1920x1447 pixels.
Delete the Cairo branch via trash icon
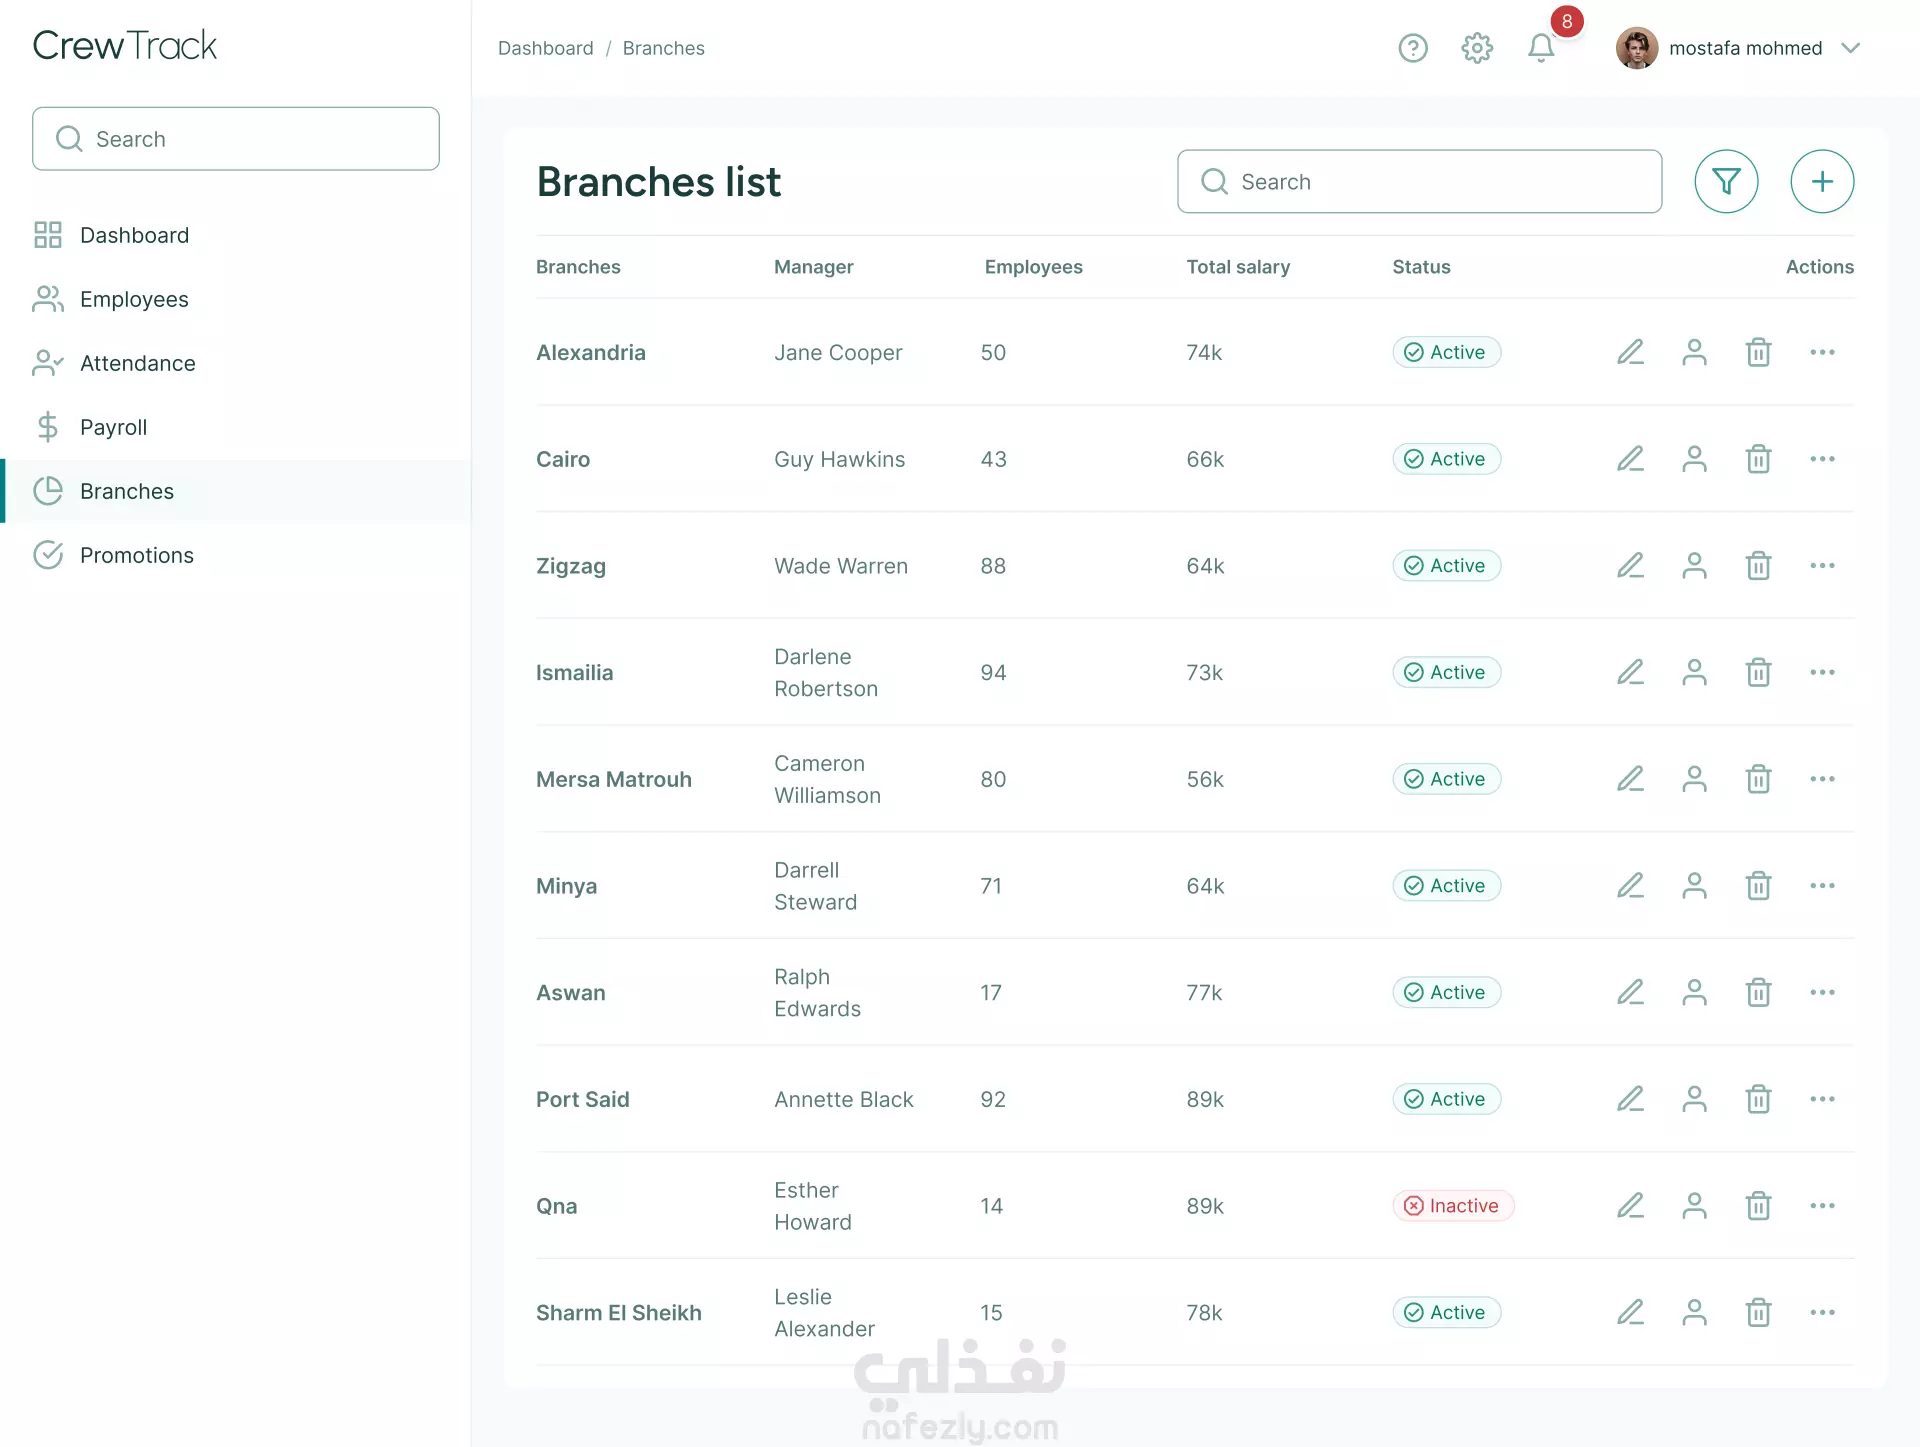[1758, 459]
